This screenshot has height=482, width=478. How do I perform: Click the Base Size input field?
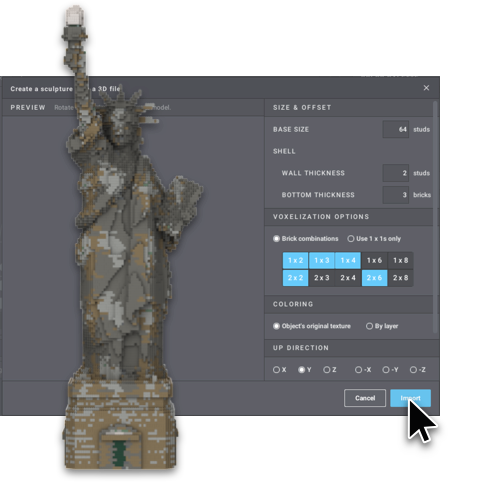coord(396,129)
